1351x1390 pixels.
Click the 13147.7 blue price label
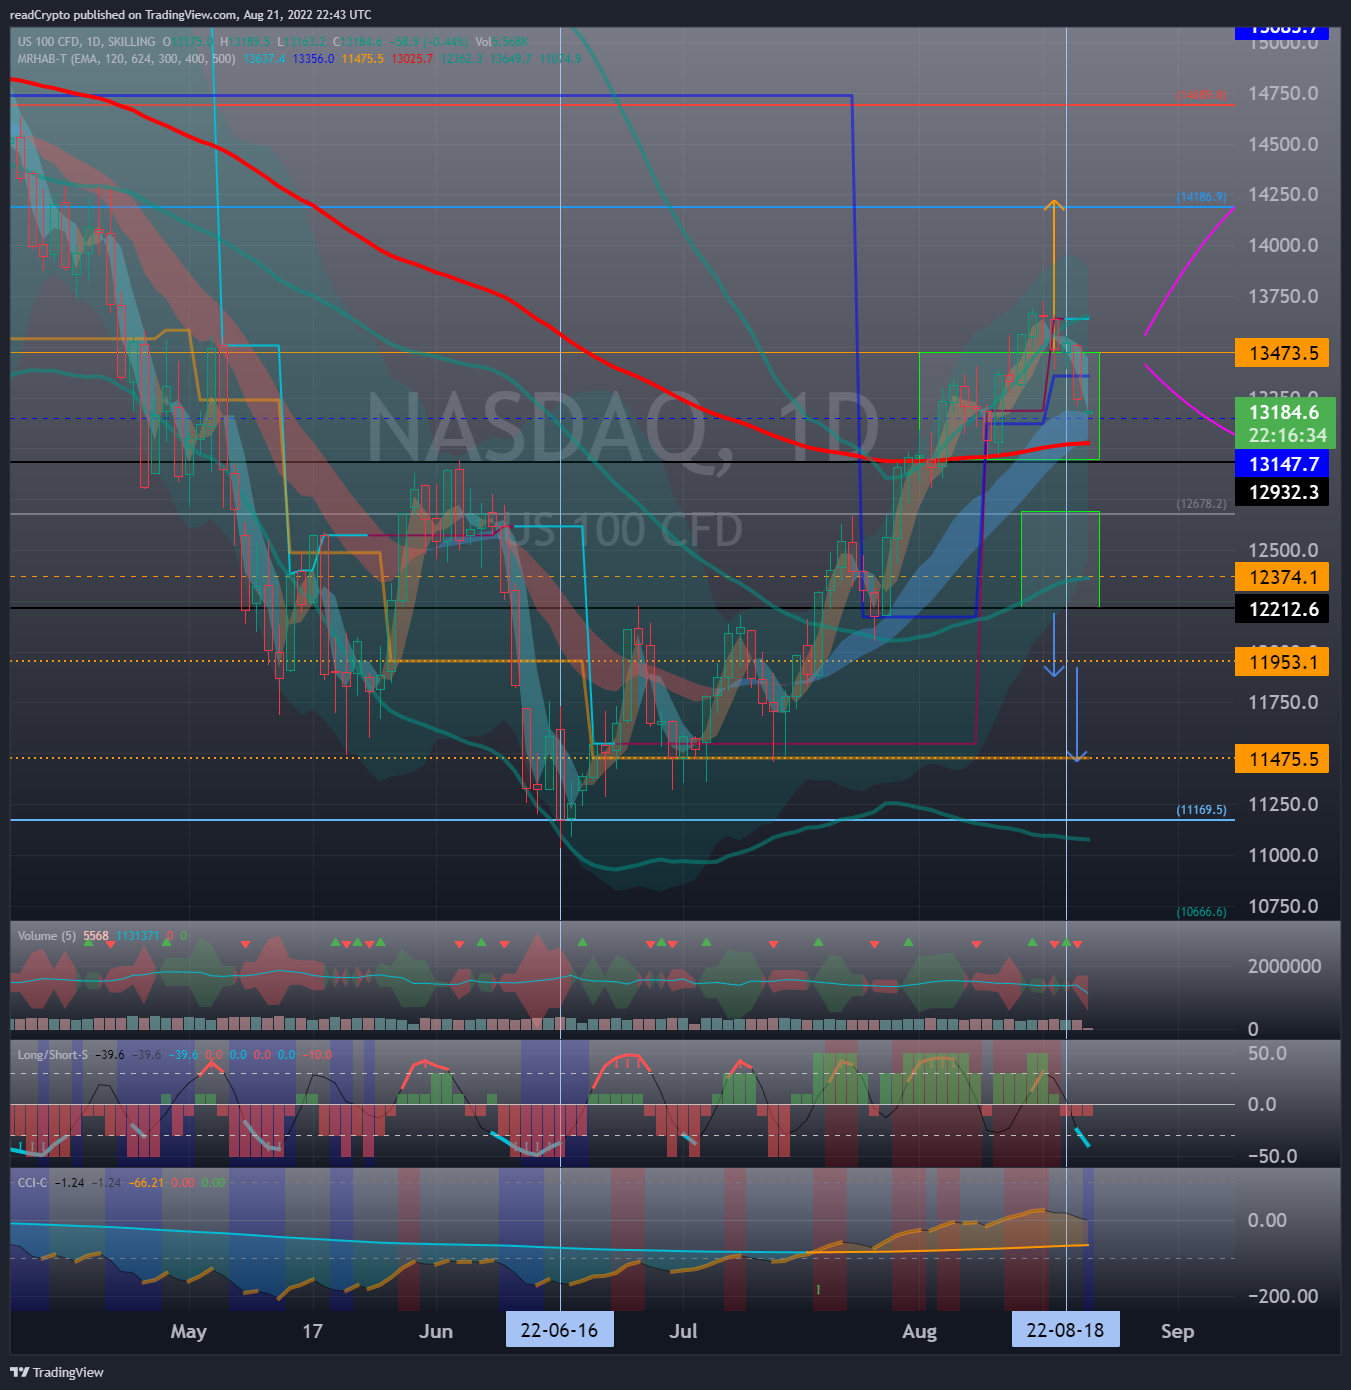click(1282, 464)
